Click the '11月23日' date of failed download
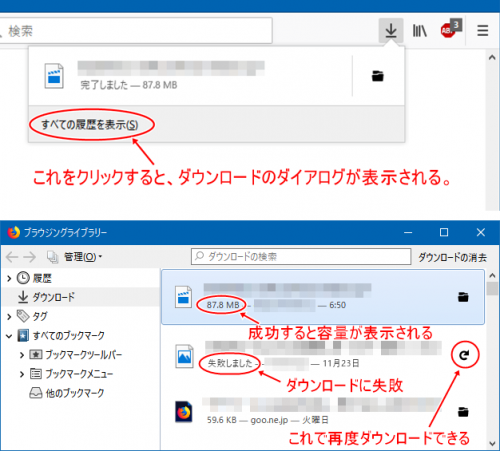Image resolution: width=500 pixels, height=451 pixels. [x=341, y=363]
